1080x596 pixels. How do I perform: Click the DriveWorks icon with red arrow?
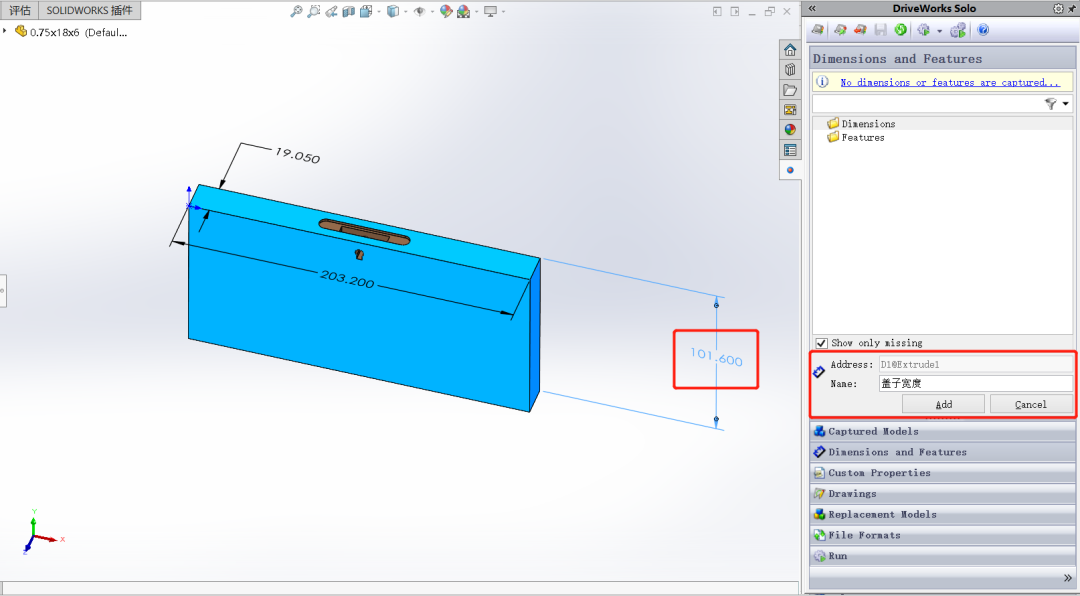click(x=860, y=30)
